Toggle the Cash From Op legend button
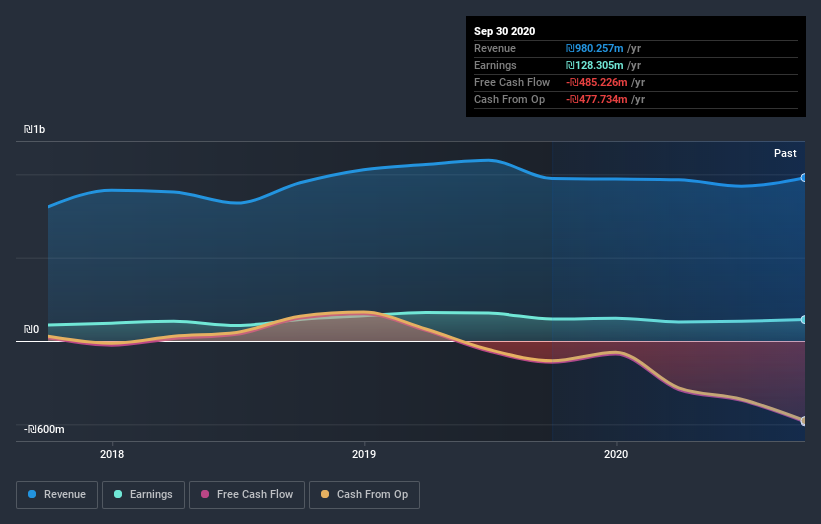 (364, 495)
